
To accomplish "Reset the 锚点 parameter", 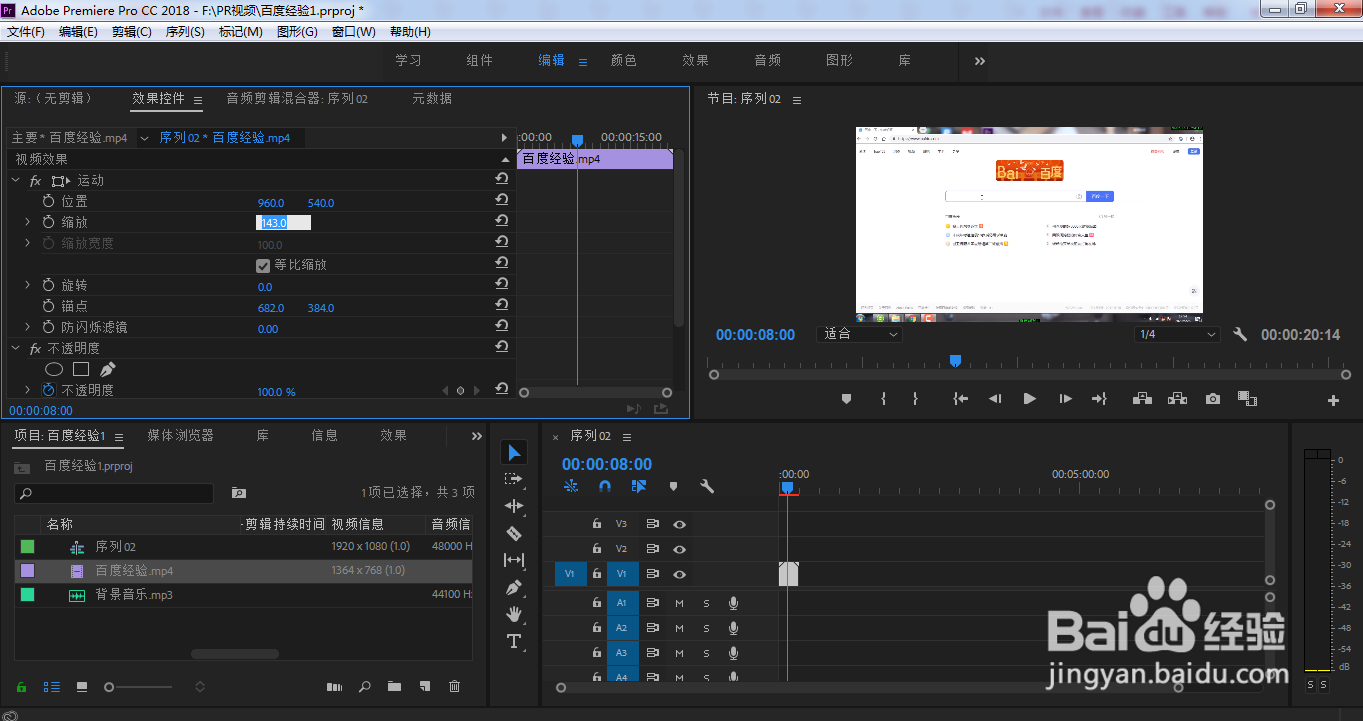I will tap(502, 306).
